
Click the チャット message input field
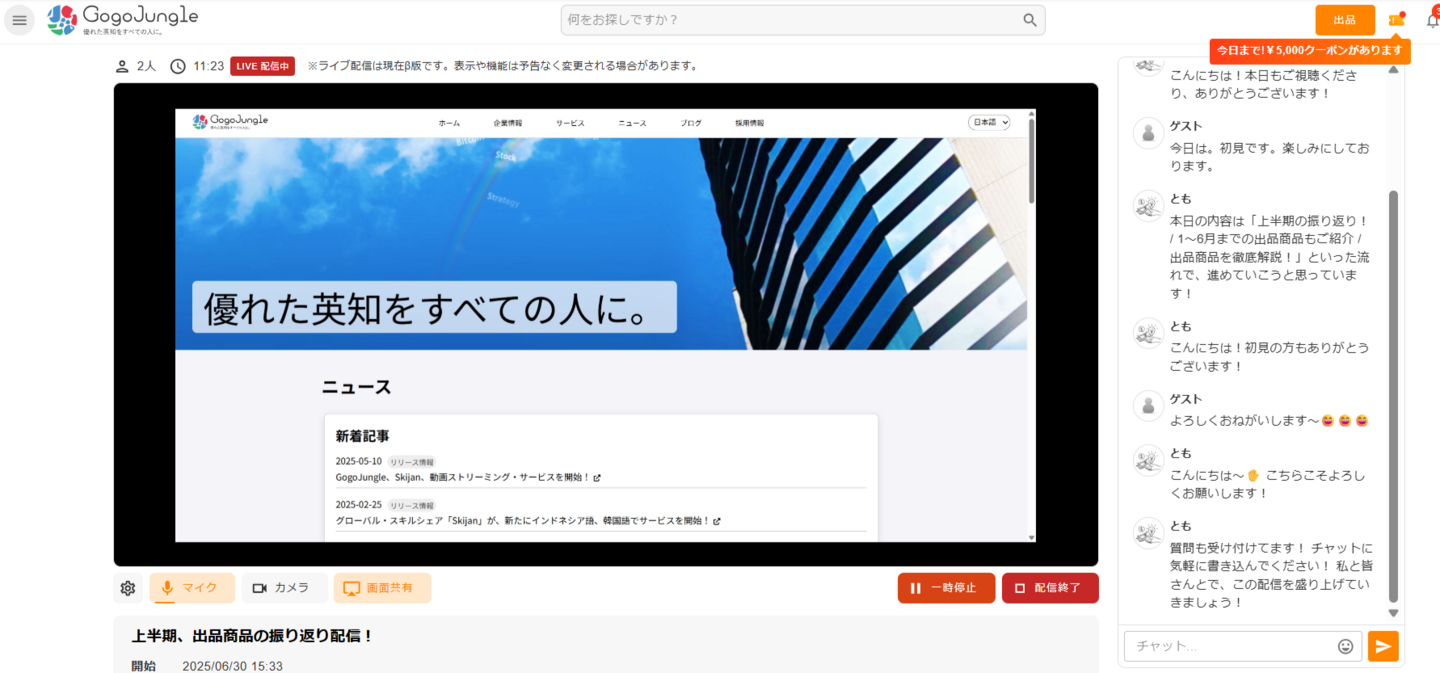(1230, 646)
